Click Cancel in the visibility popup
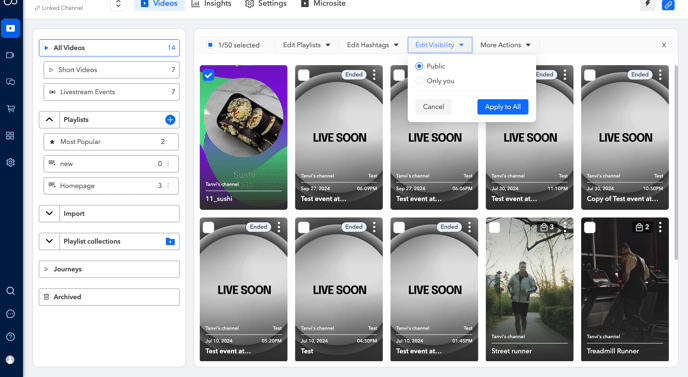Screen dimensions: 688x377 tap(434, 107)
